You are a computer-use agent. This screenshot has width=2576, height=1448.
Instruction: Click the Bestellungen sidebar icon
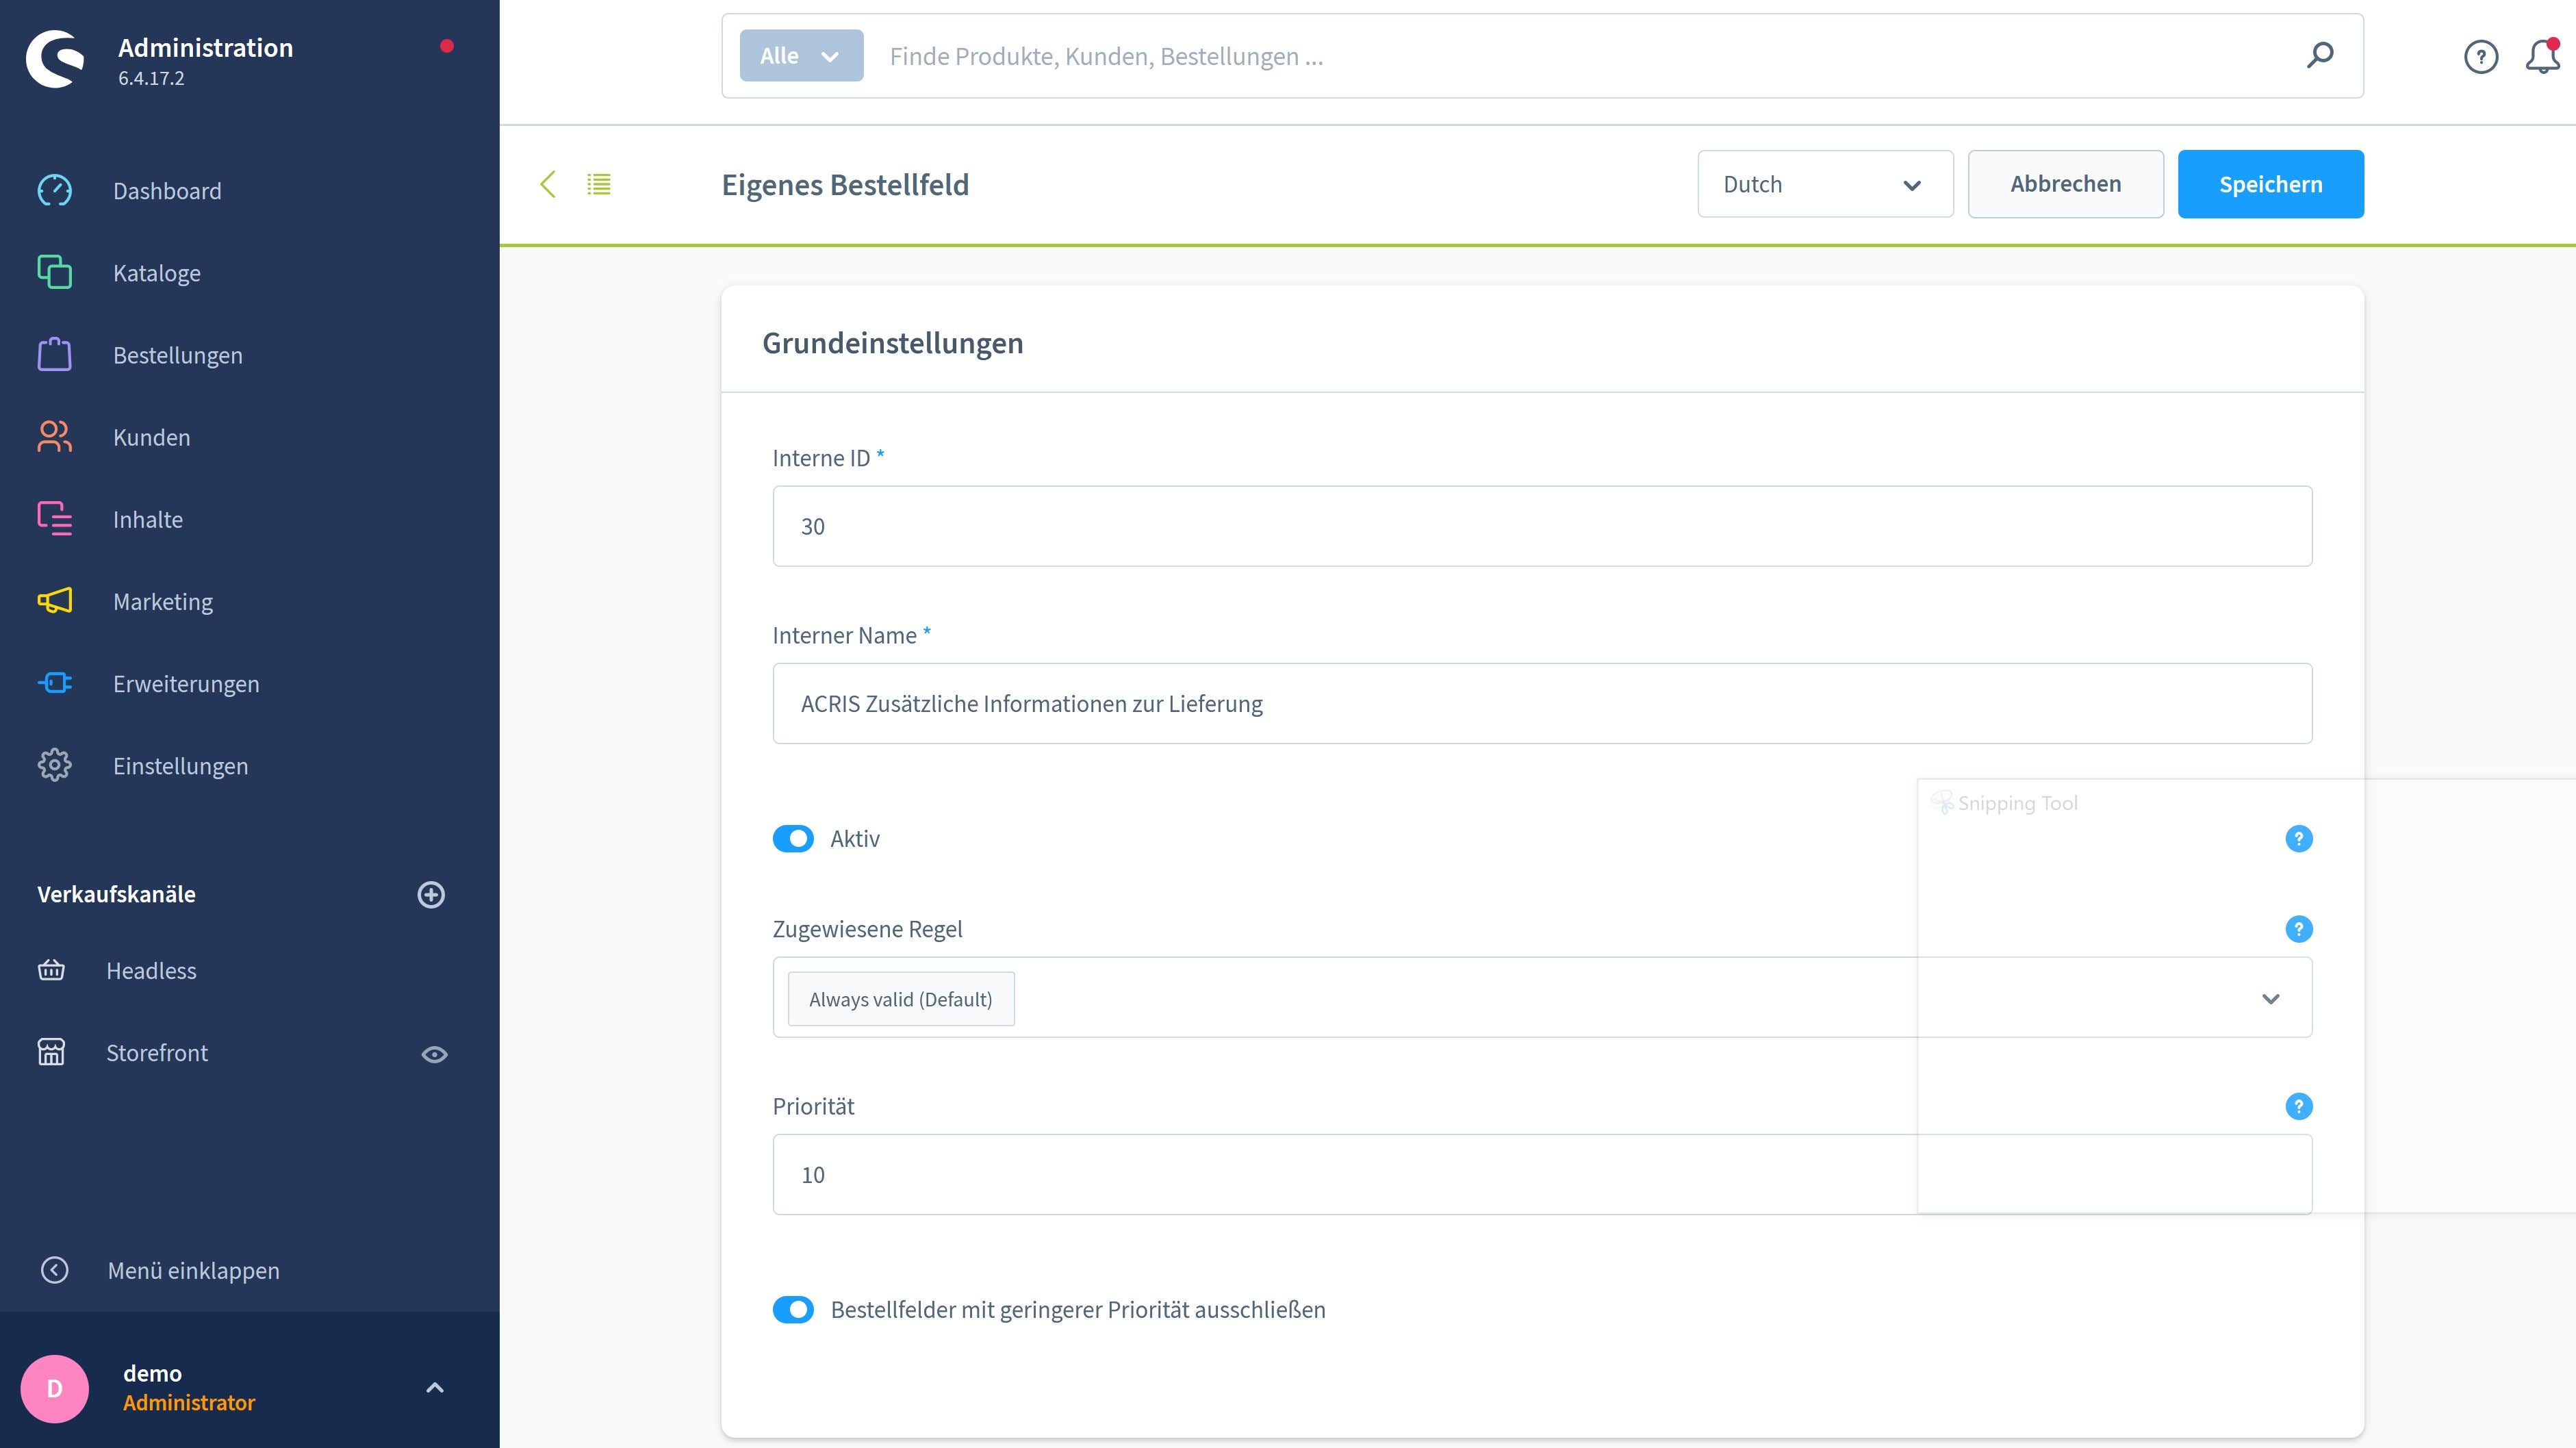55,354
